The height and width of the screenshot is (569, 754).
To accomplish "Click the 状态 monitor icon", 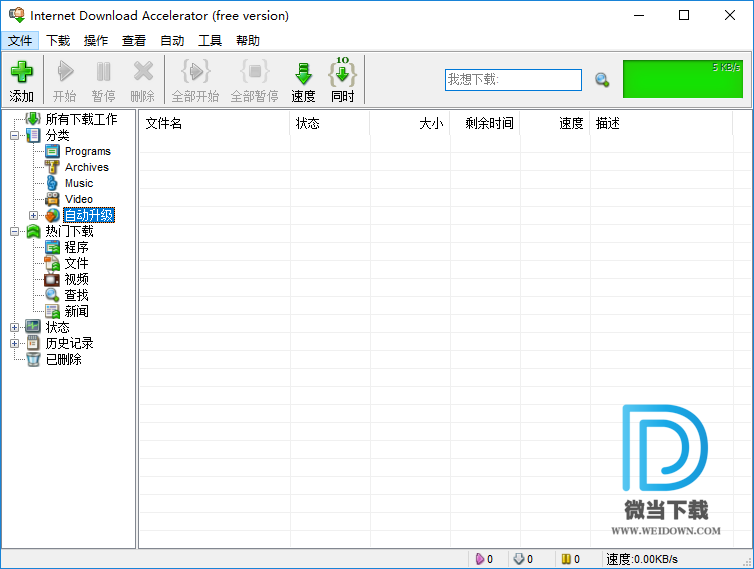I will point(33,327).
